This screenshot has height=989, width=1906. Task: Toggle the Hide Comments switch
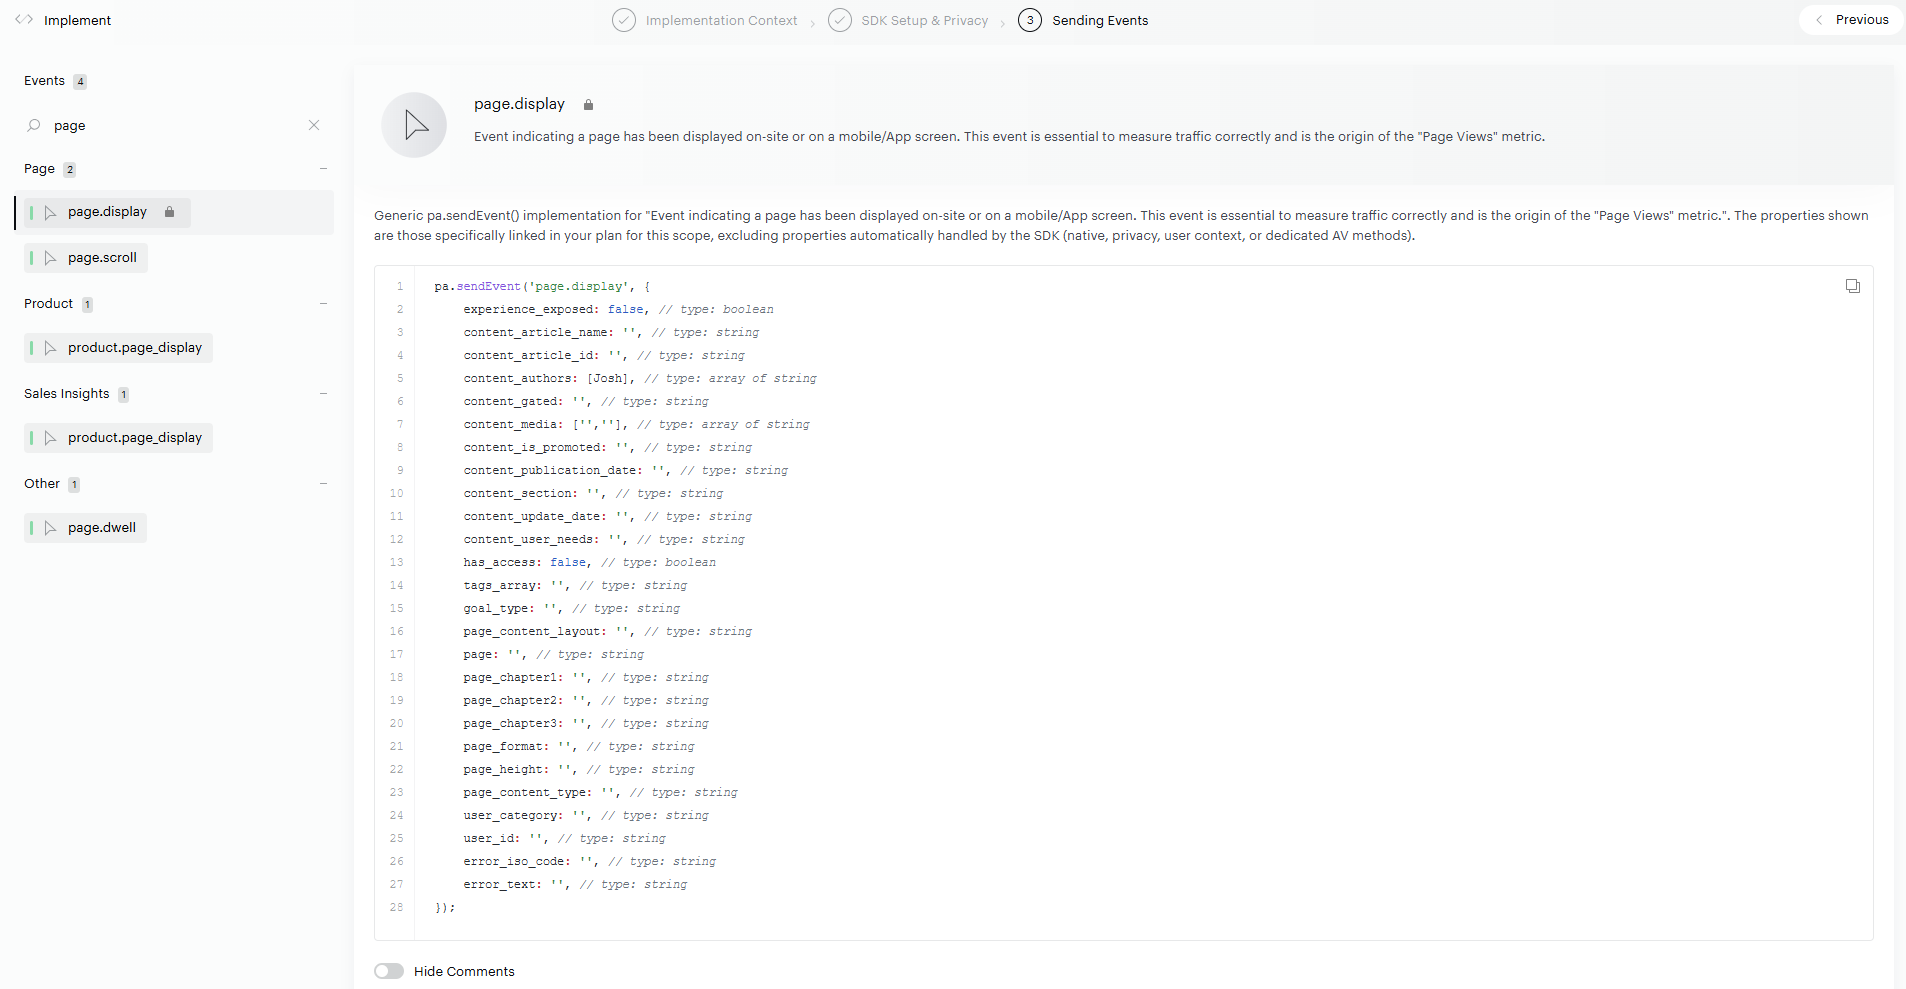click(x=389, y=971)
